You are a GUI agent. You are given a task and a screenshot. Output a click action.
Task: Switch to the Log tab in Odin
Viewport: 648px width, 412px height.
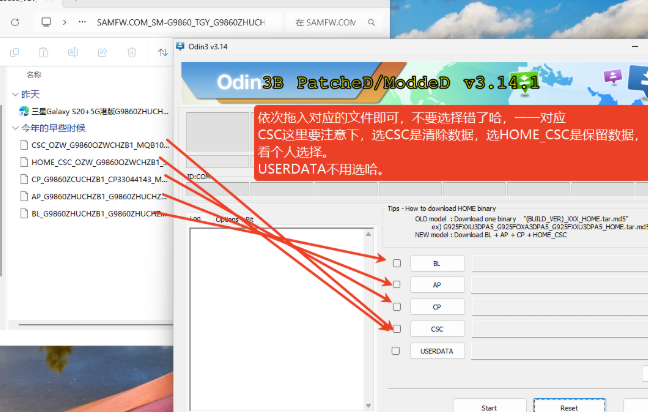coord(195,219)
